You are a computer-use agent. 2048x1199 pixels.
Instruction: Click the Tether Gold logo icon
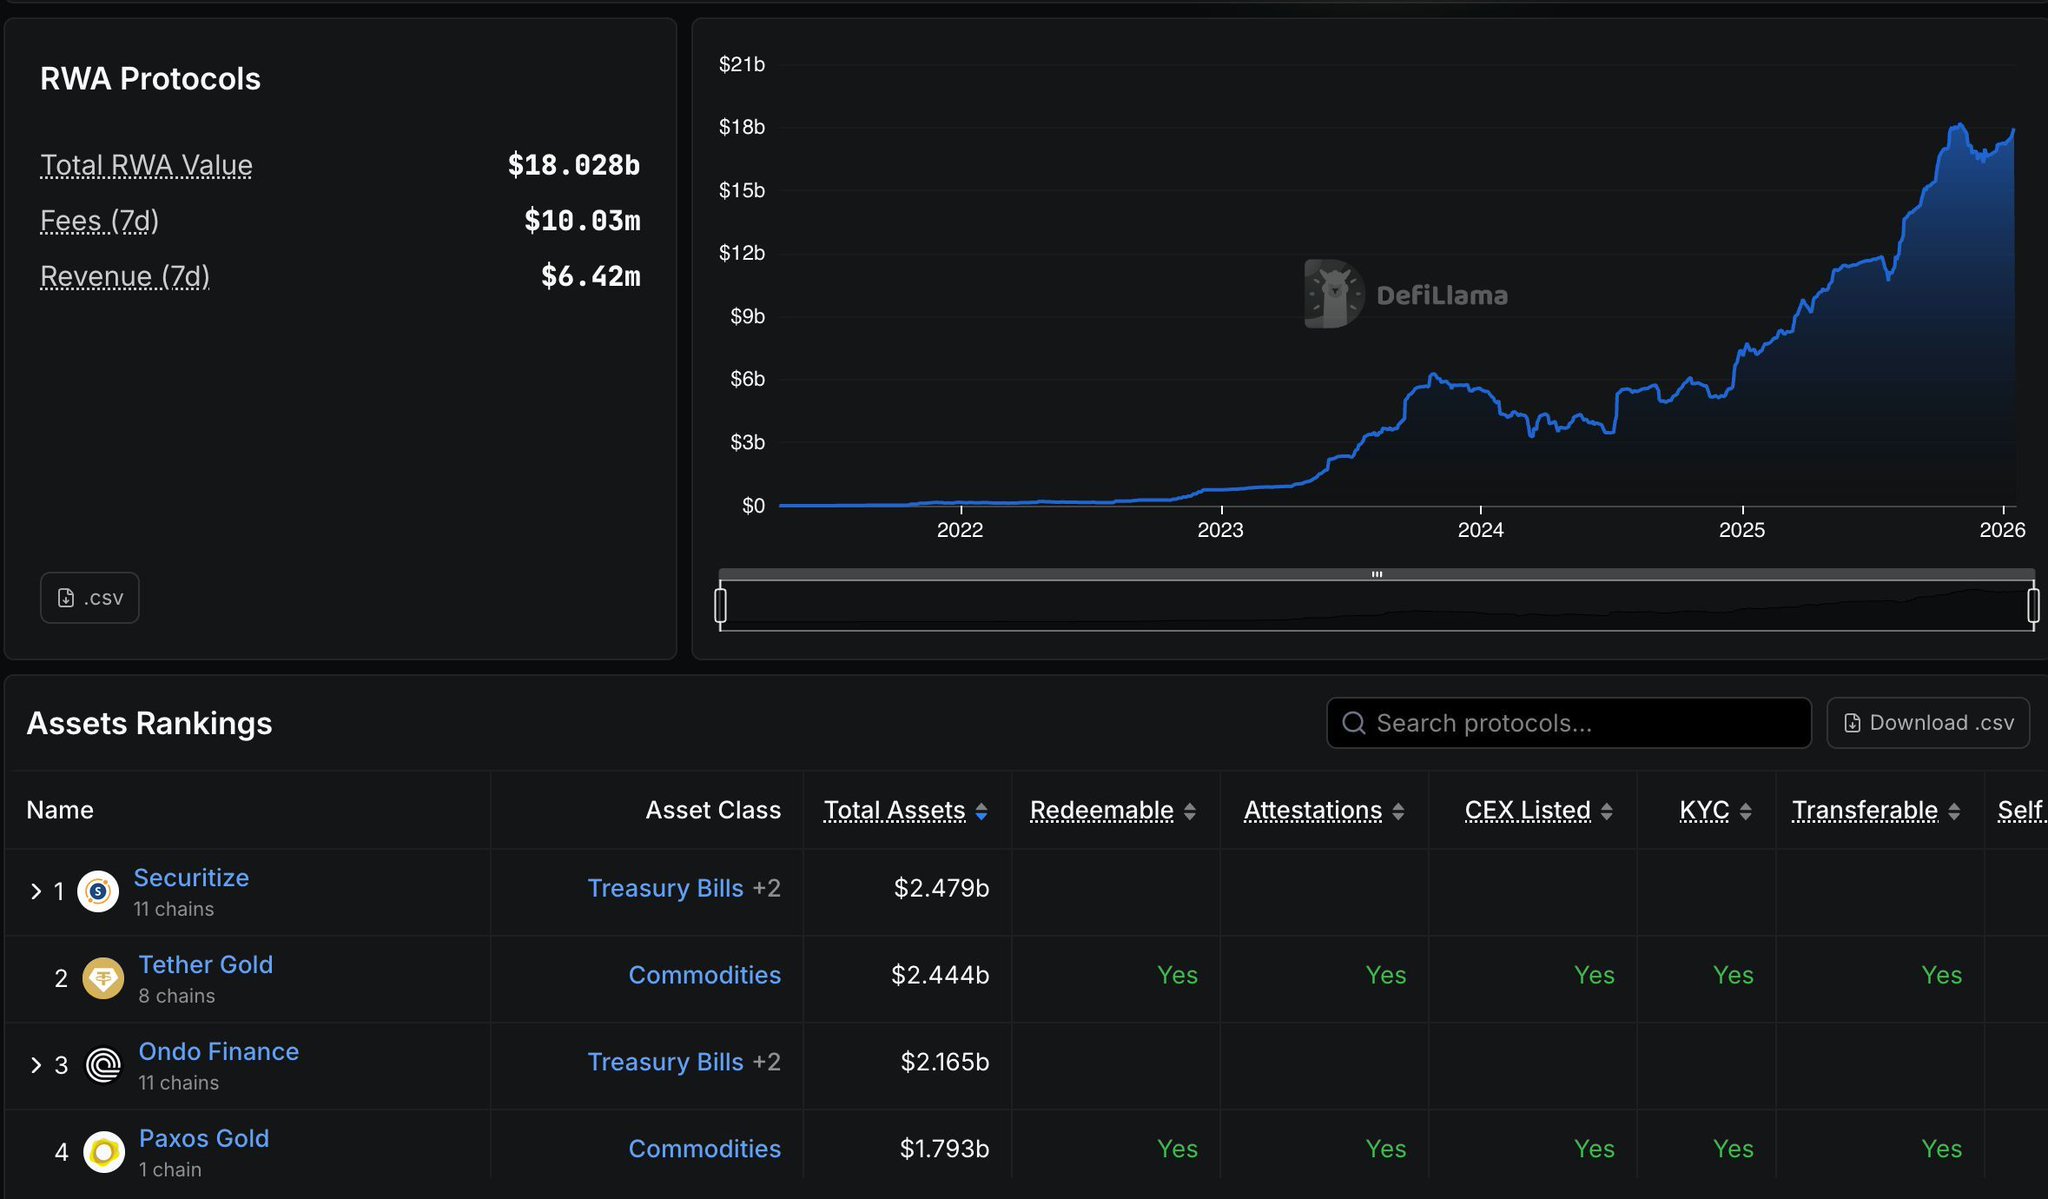tap(103, 978)
